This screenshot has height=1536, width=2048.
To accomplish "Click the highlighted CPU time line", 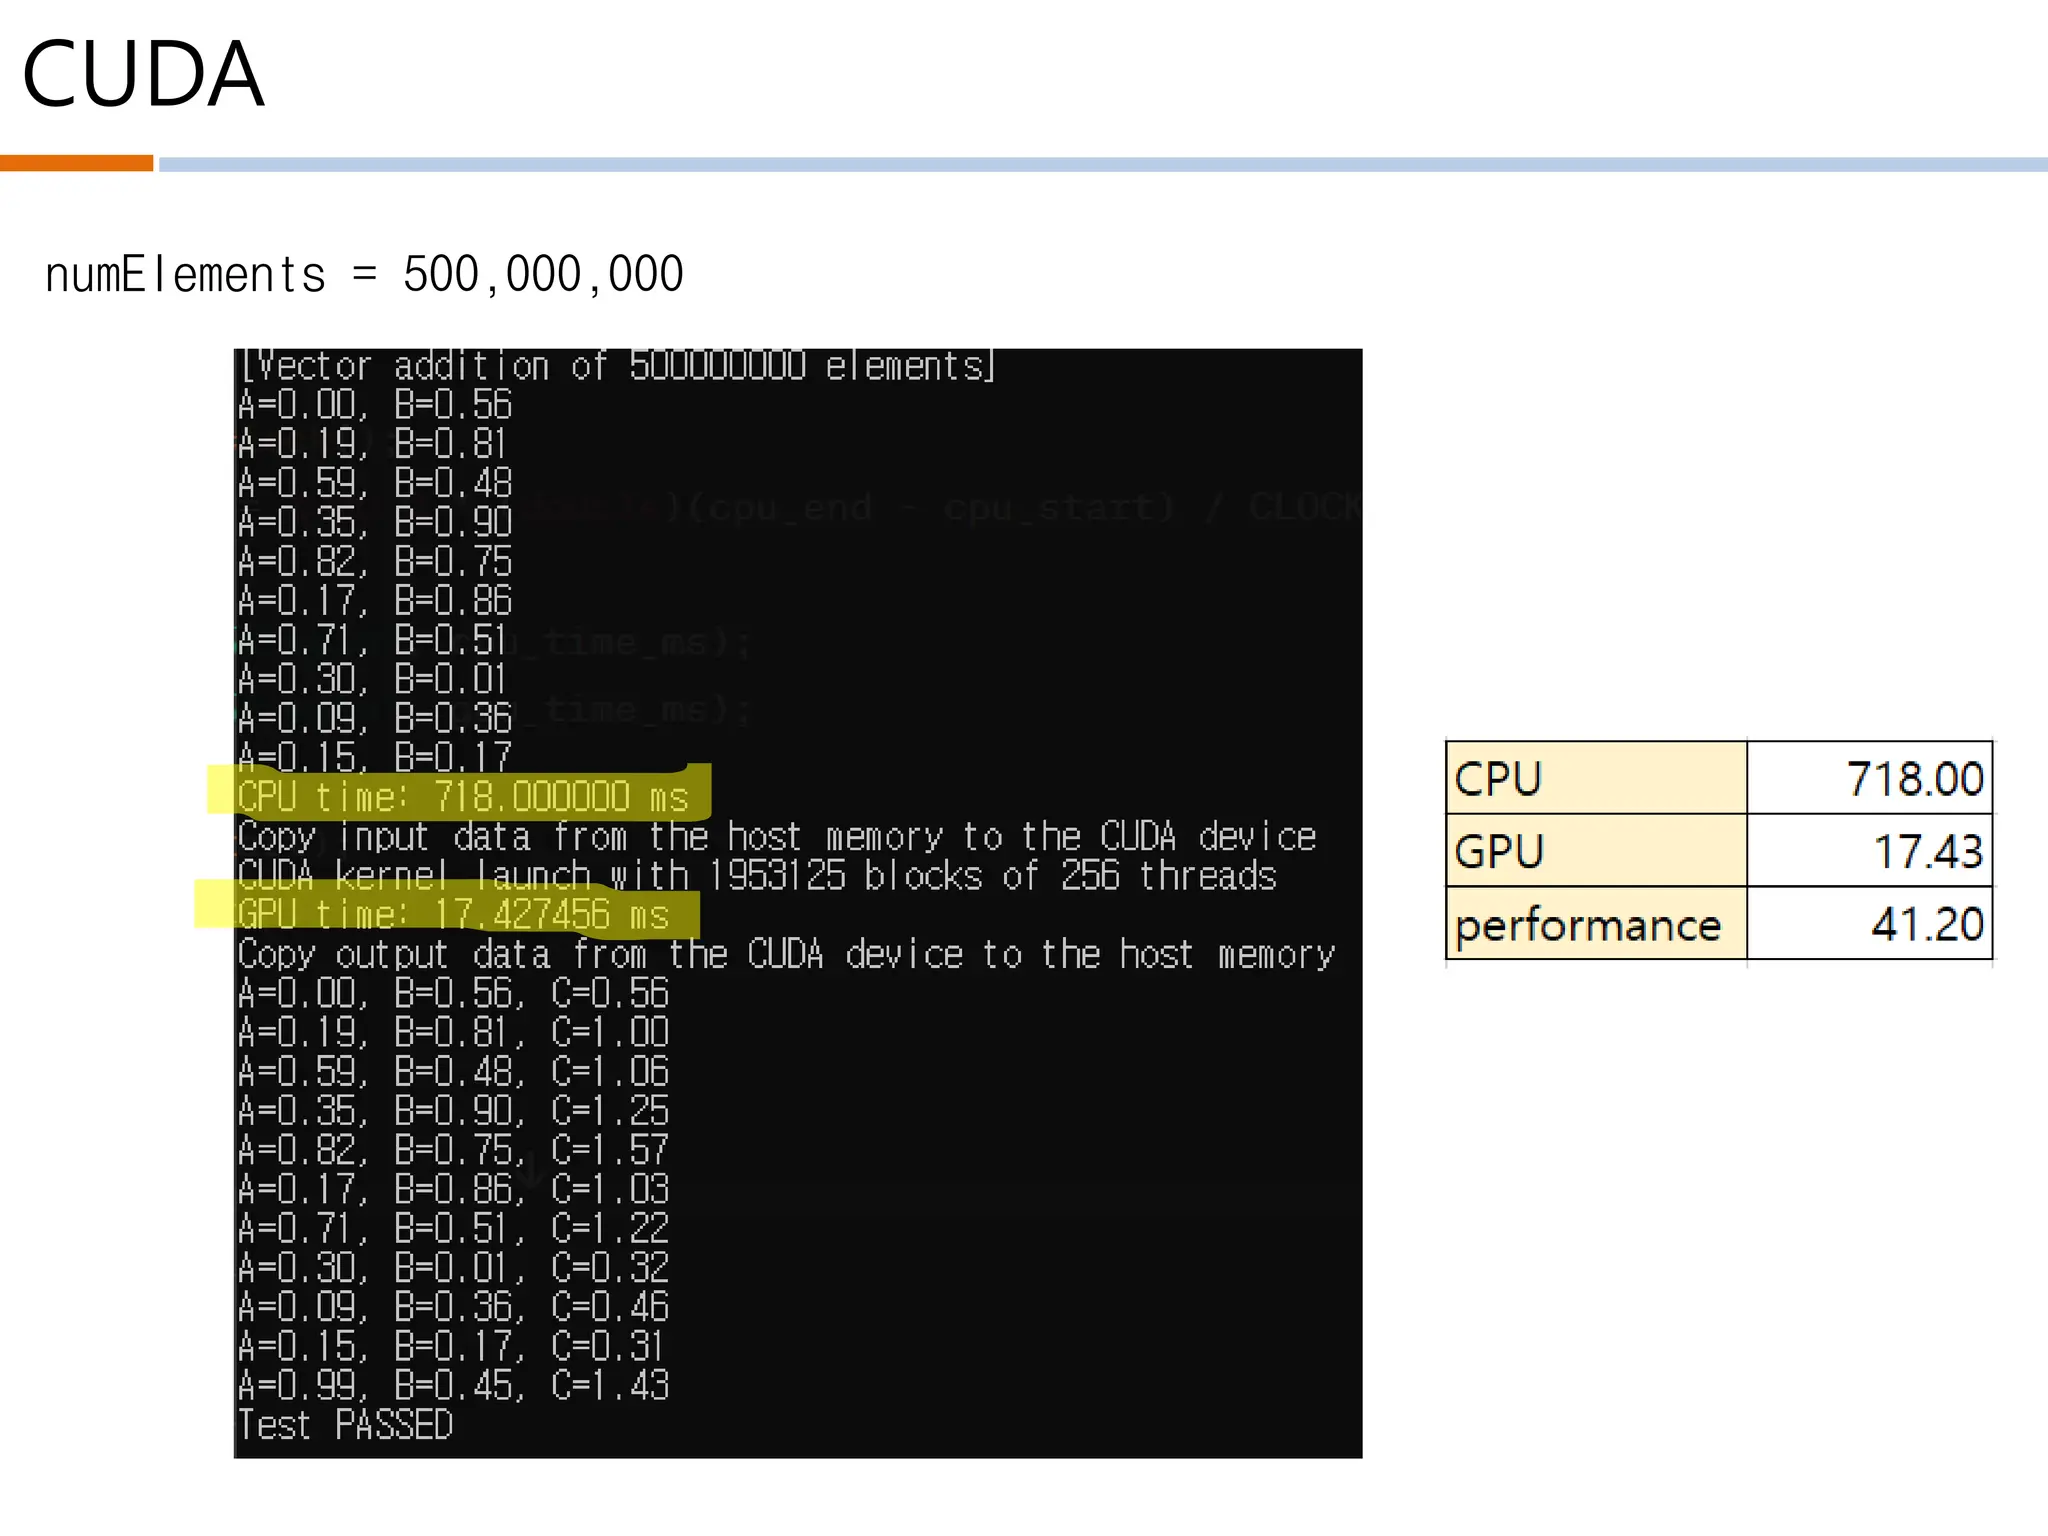I will point(462,797).
